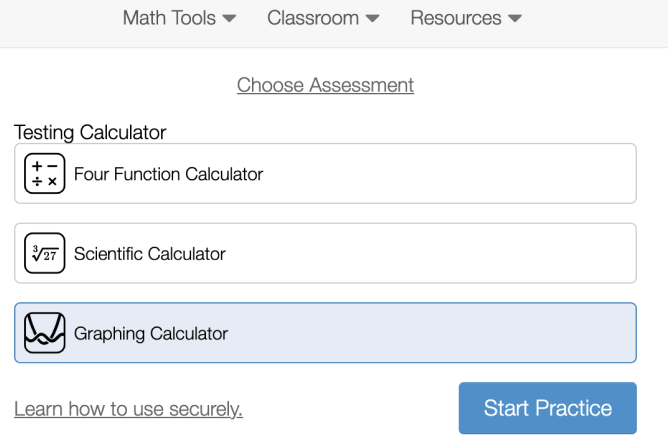Click the arrow next to Classroom
This screenshot has width=668, height=445.
(373, 19)
